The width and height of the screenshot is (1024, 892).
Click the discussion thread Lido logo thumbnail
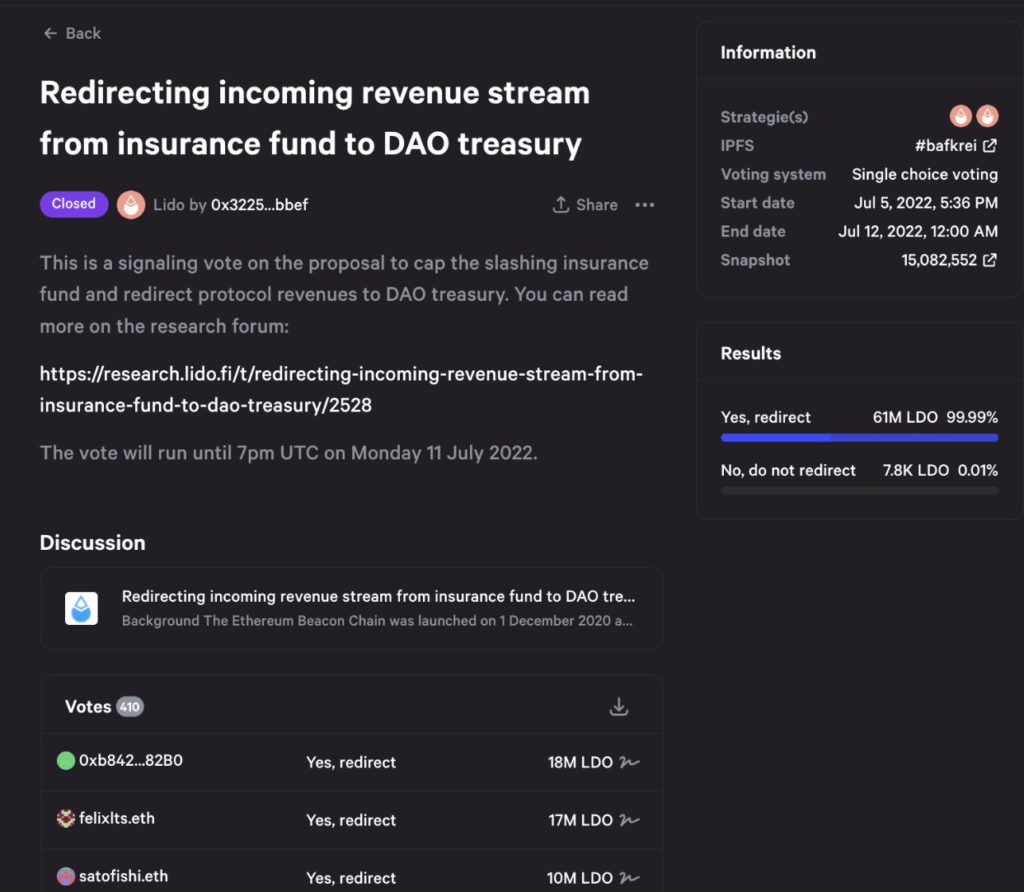[82, 609]
